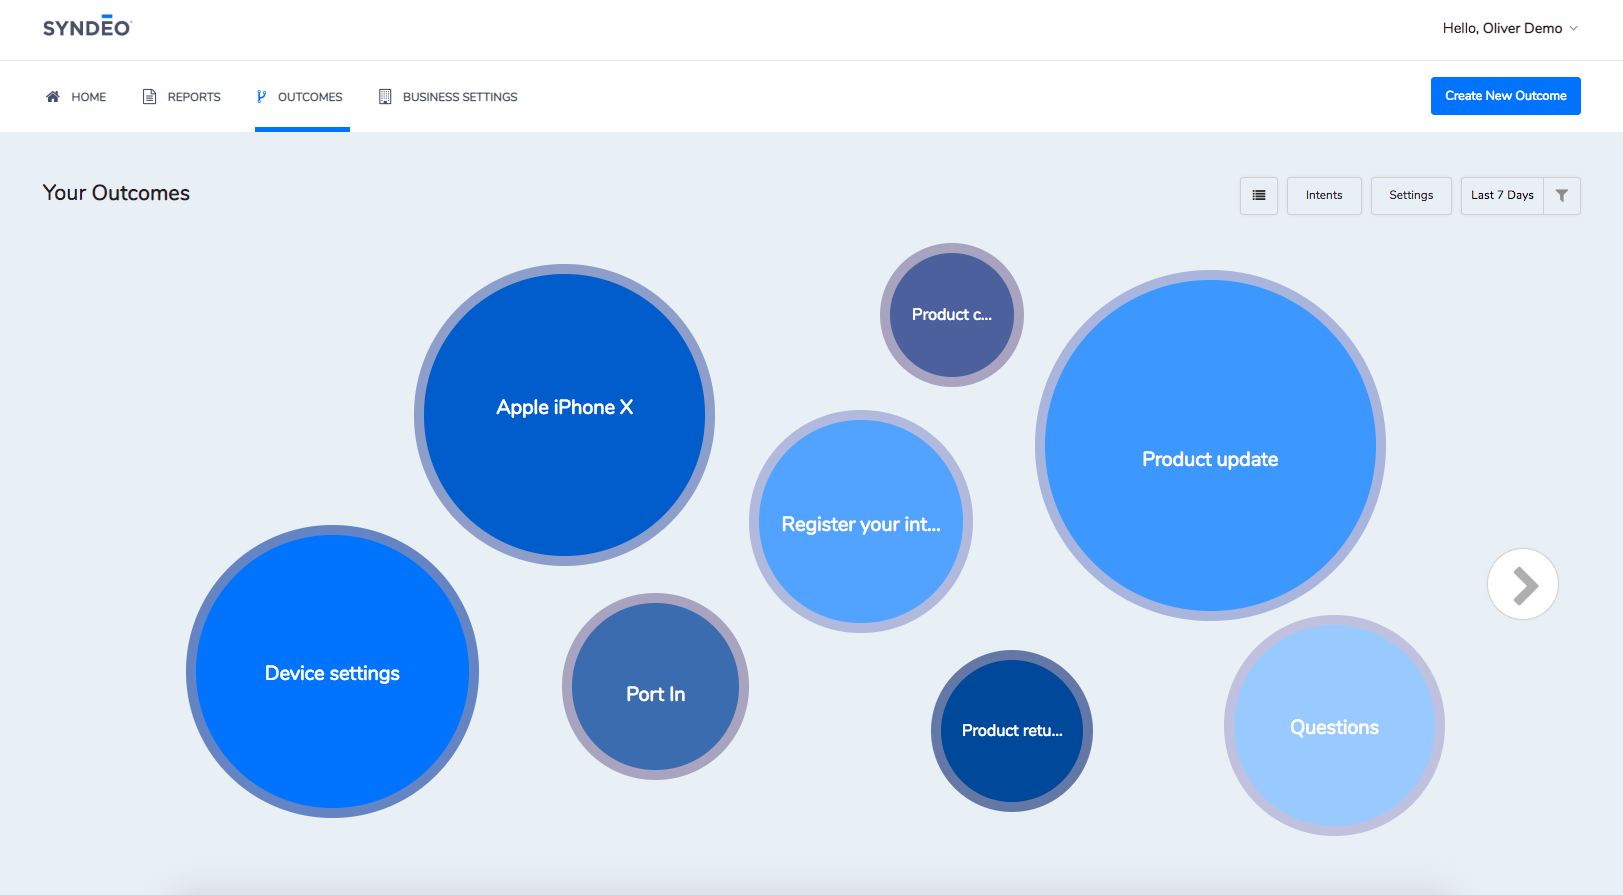Image resolution: width=1623 pixels, height=895 pixels.
Task: Select the OUTCOMES tab
Action: click(x=302, y=97)
